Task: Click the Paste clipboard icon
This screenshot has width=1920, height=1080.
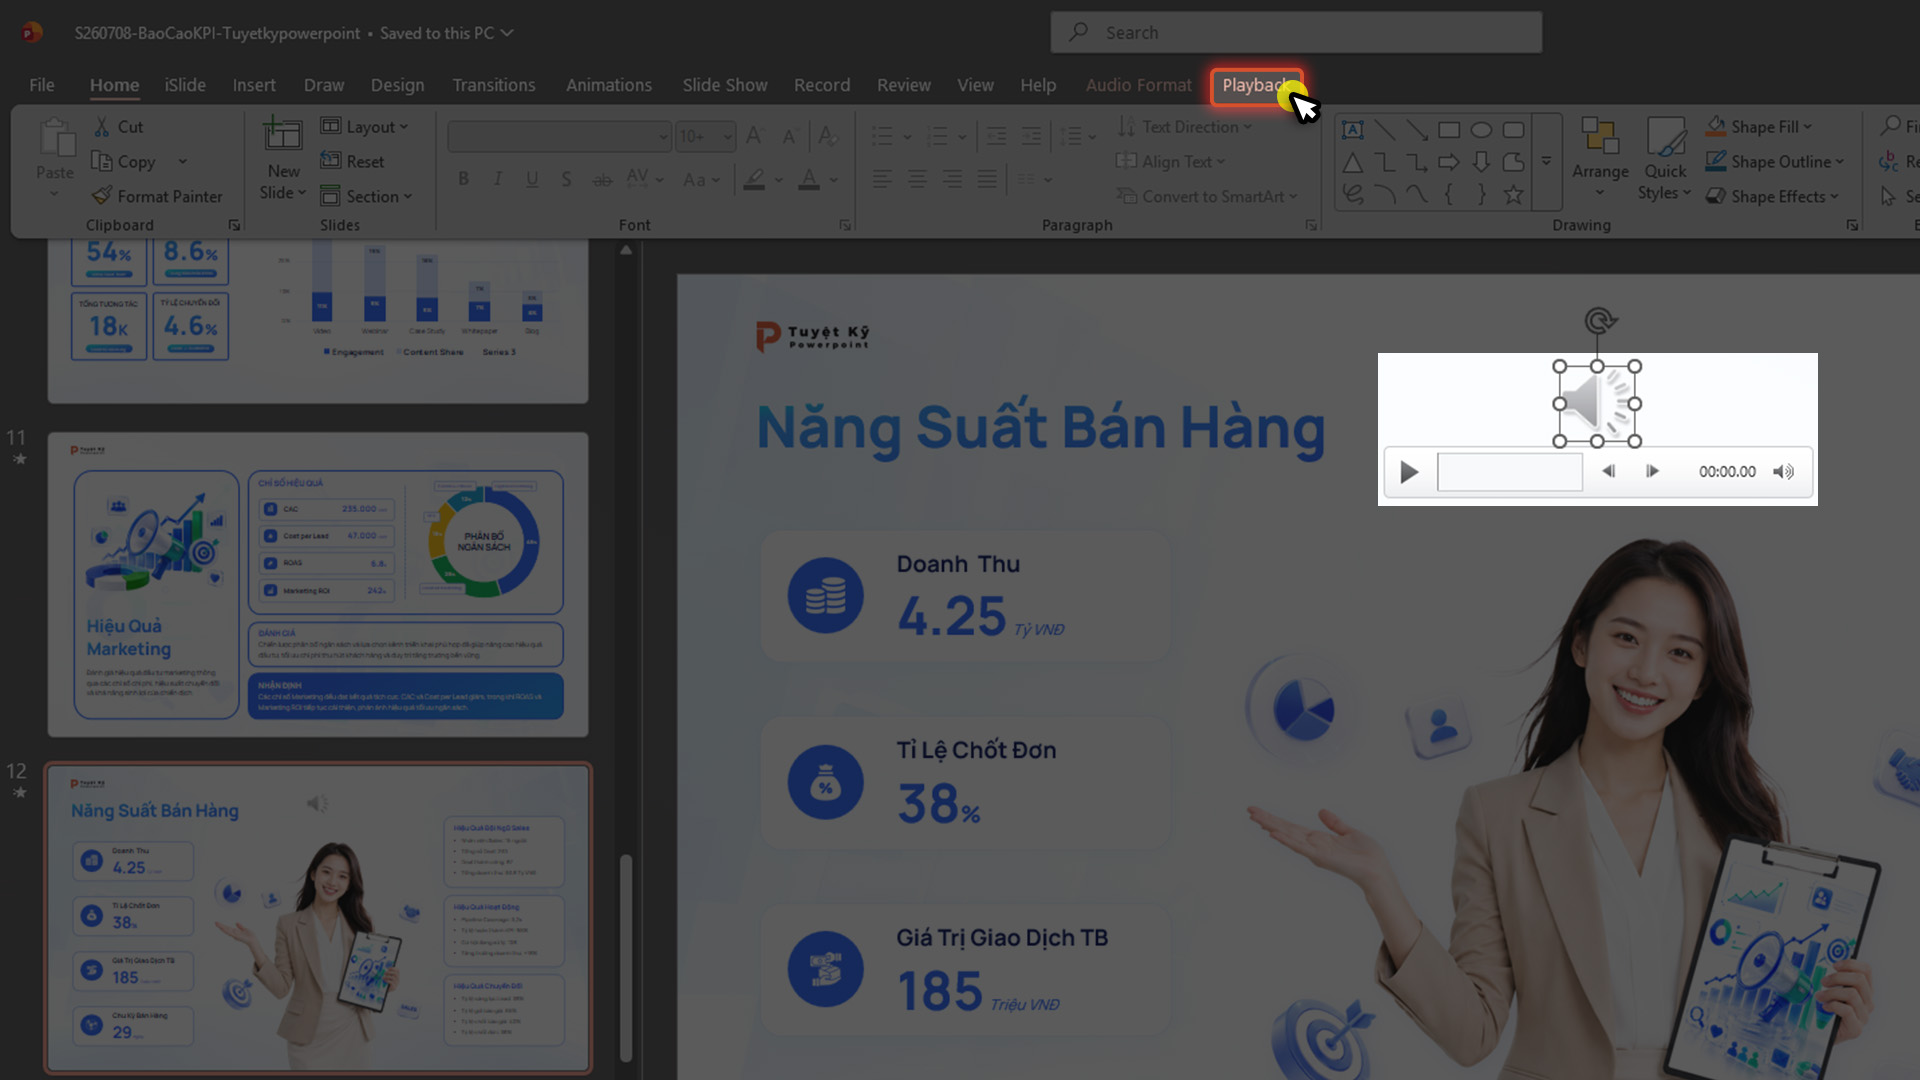Action: [55, 137]
